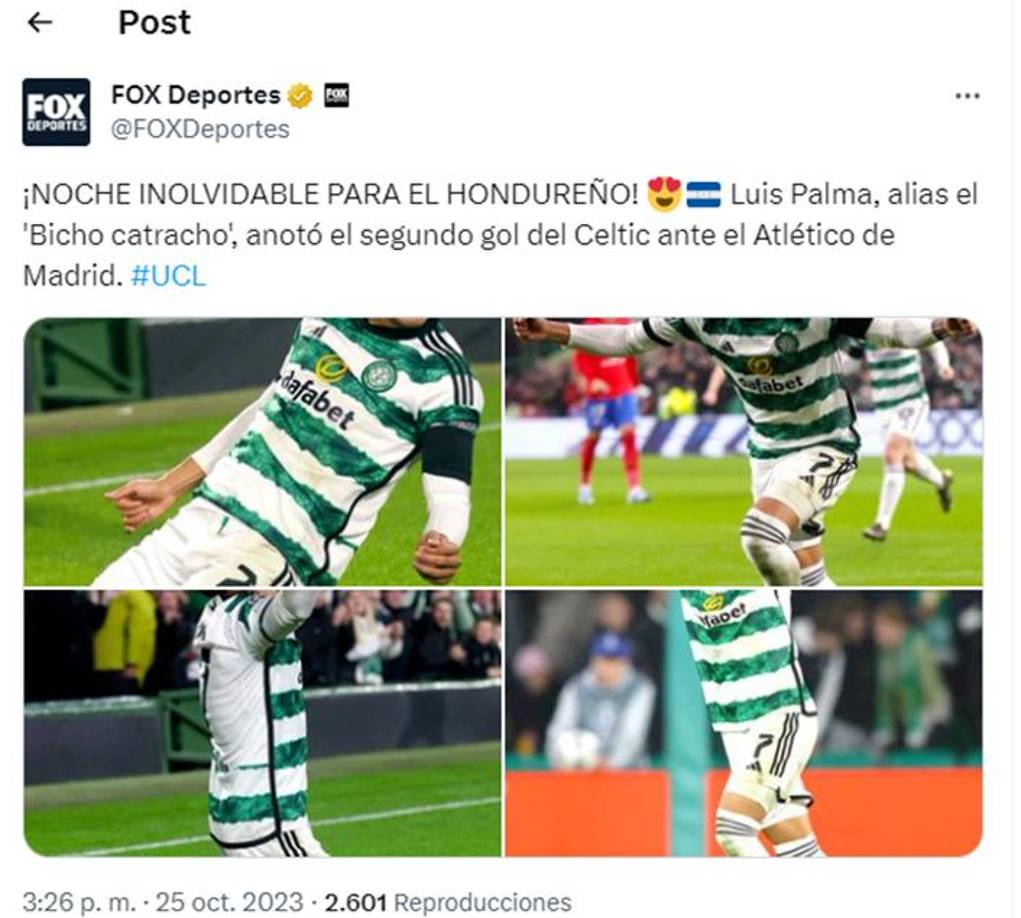Image resolution: width=1021 pixels, height=918 pixels.
Task: Open the @FOXDeportes handle link
Action: 201,129
